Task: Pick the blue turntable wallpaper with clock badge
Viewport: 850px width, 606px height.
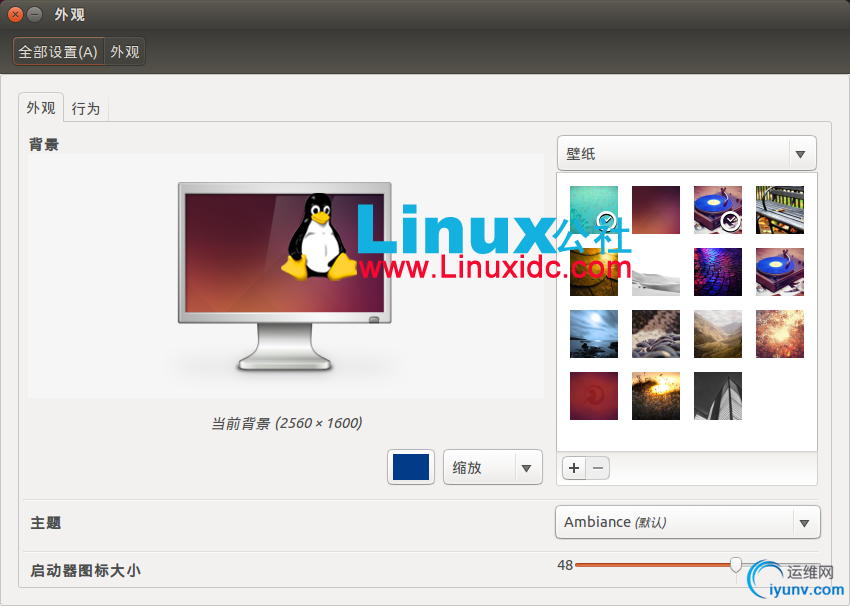Action: pos(718,210)
